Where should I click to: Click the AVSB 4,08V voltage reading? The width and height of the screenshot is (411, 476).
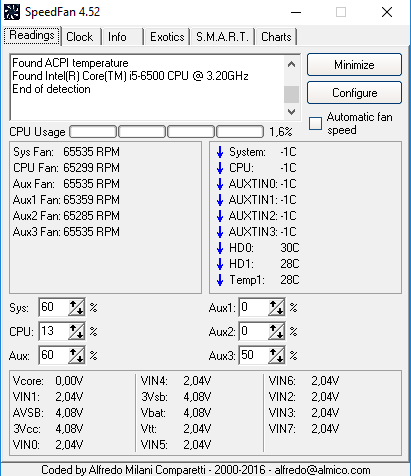click(48, 413)
